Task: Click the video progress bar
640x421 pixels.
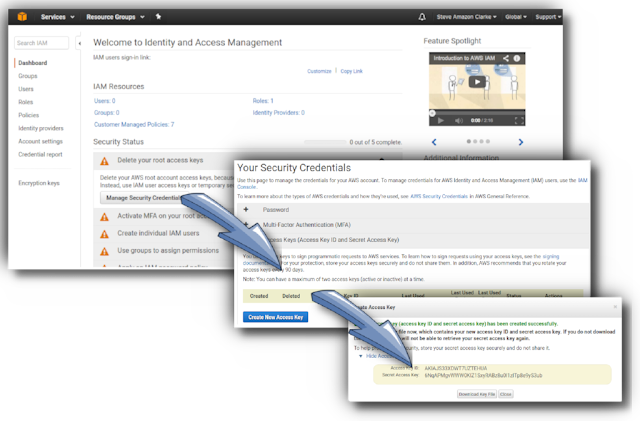Action: [x=477, y=113]
